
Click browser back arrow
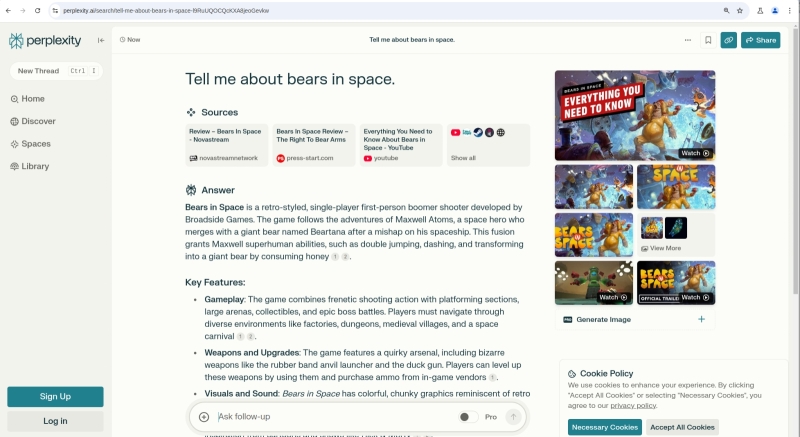point(8,10)
